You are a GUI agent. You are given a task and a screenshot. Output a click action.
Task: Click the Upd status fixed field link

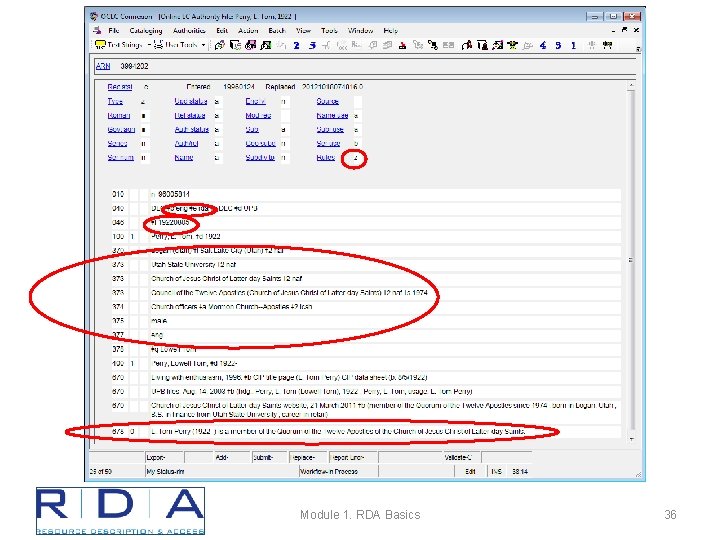coord(191,101)
